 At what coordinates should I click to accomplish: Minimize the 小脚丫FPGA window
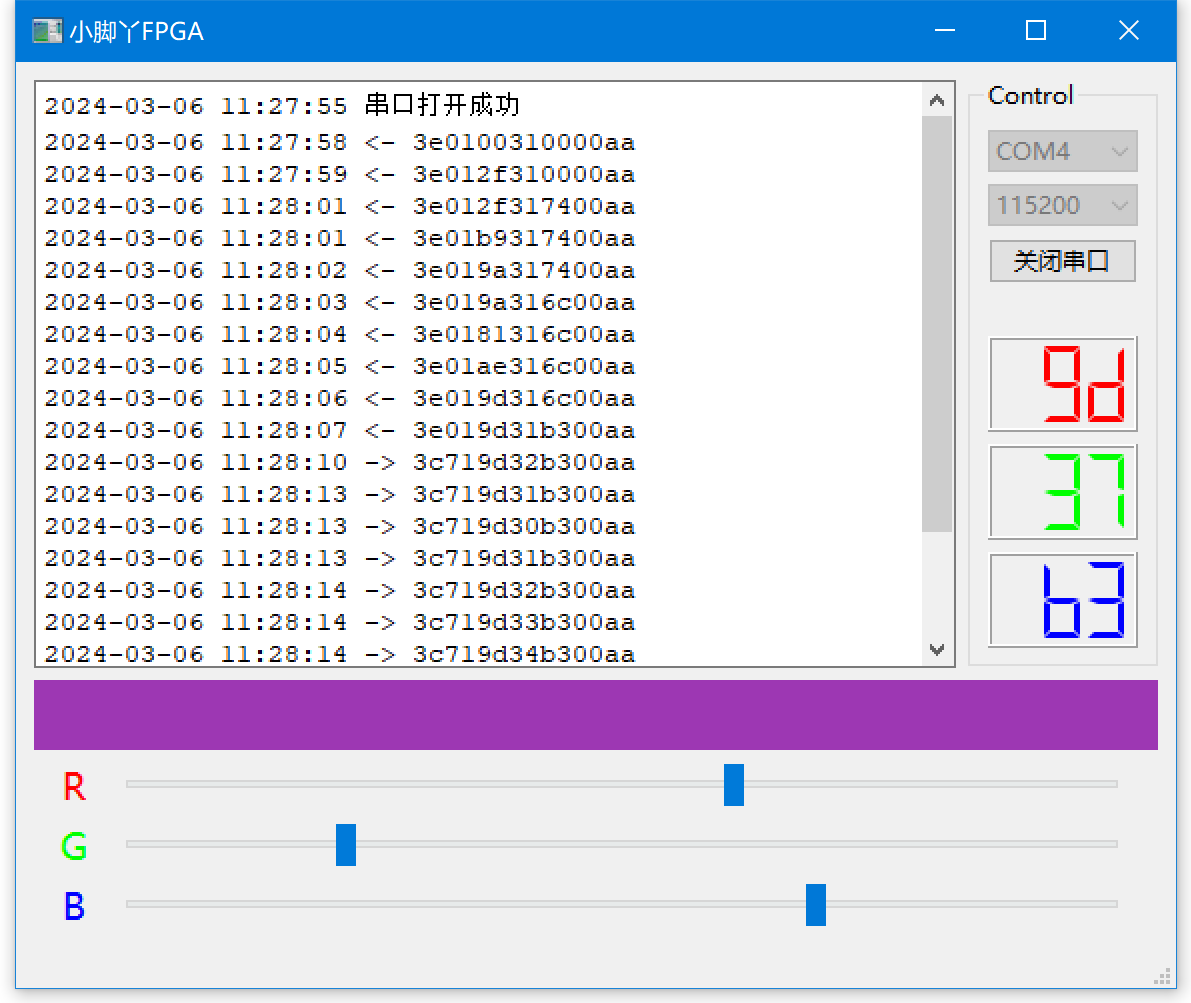[945, 30]
